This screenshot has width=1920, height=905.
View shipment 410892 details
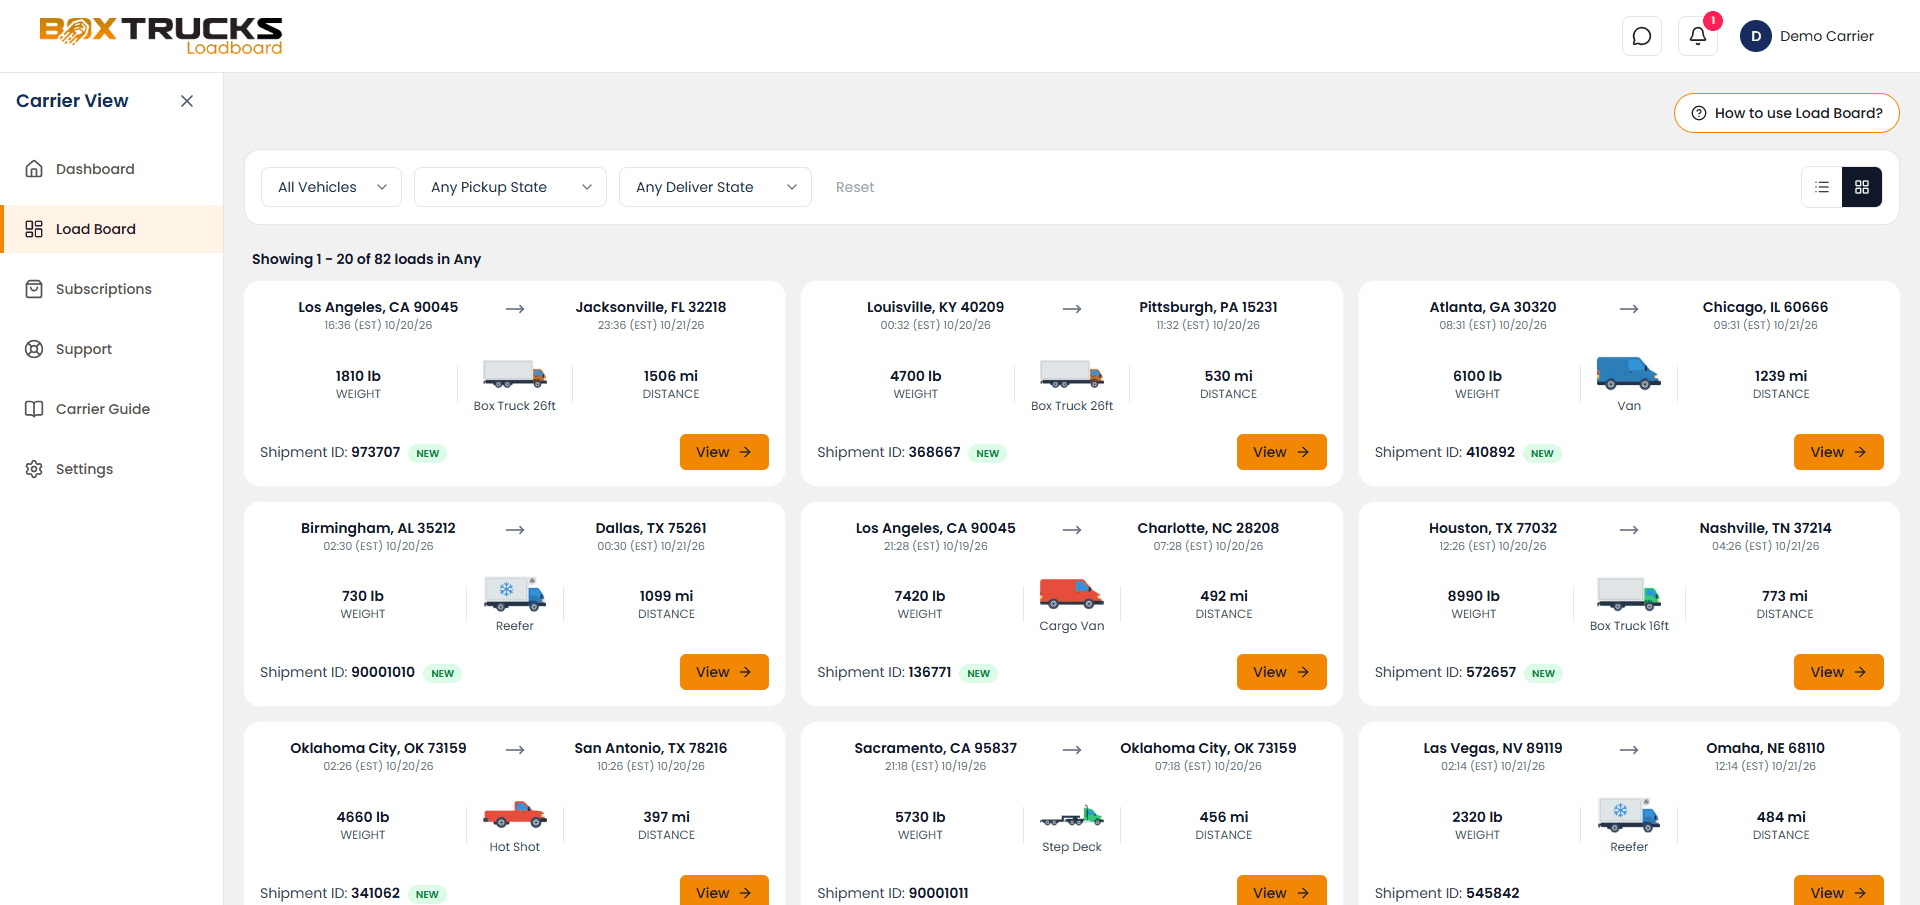(1839, 452)
